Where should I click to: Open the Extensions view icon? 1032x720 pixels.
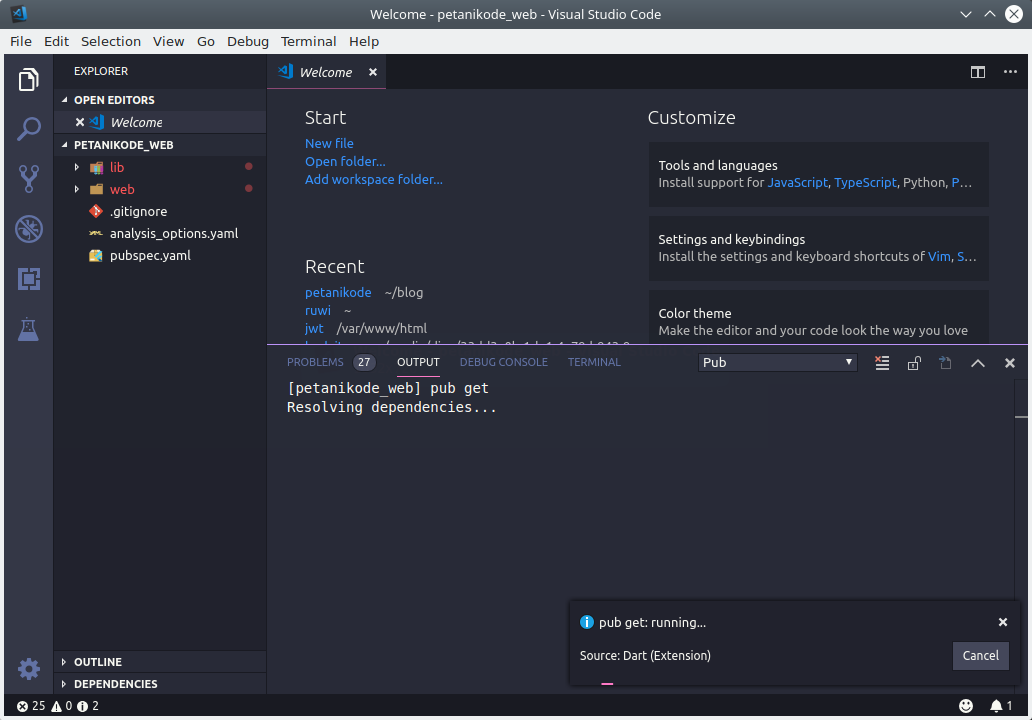[29, 279]
